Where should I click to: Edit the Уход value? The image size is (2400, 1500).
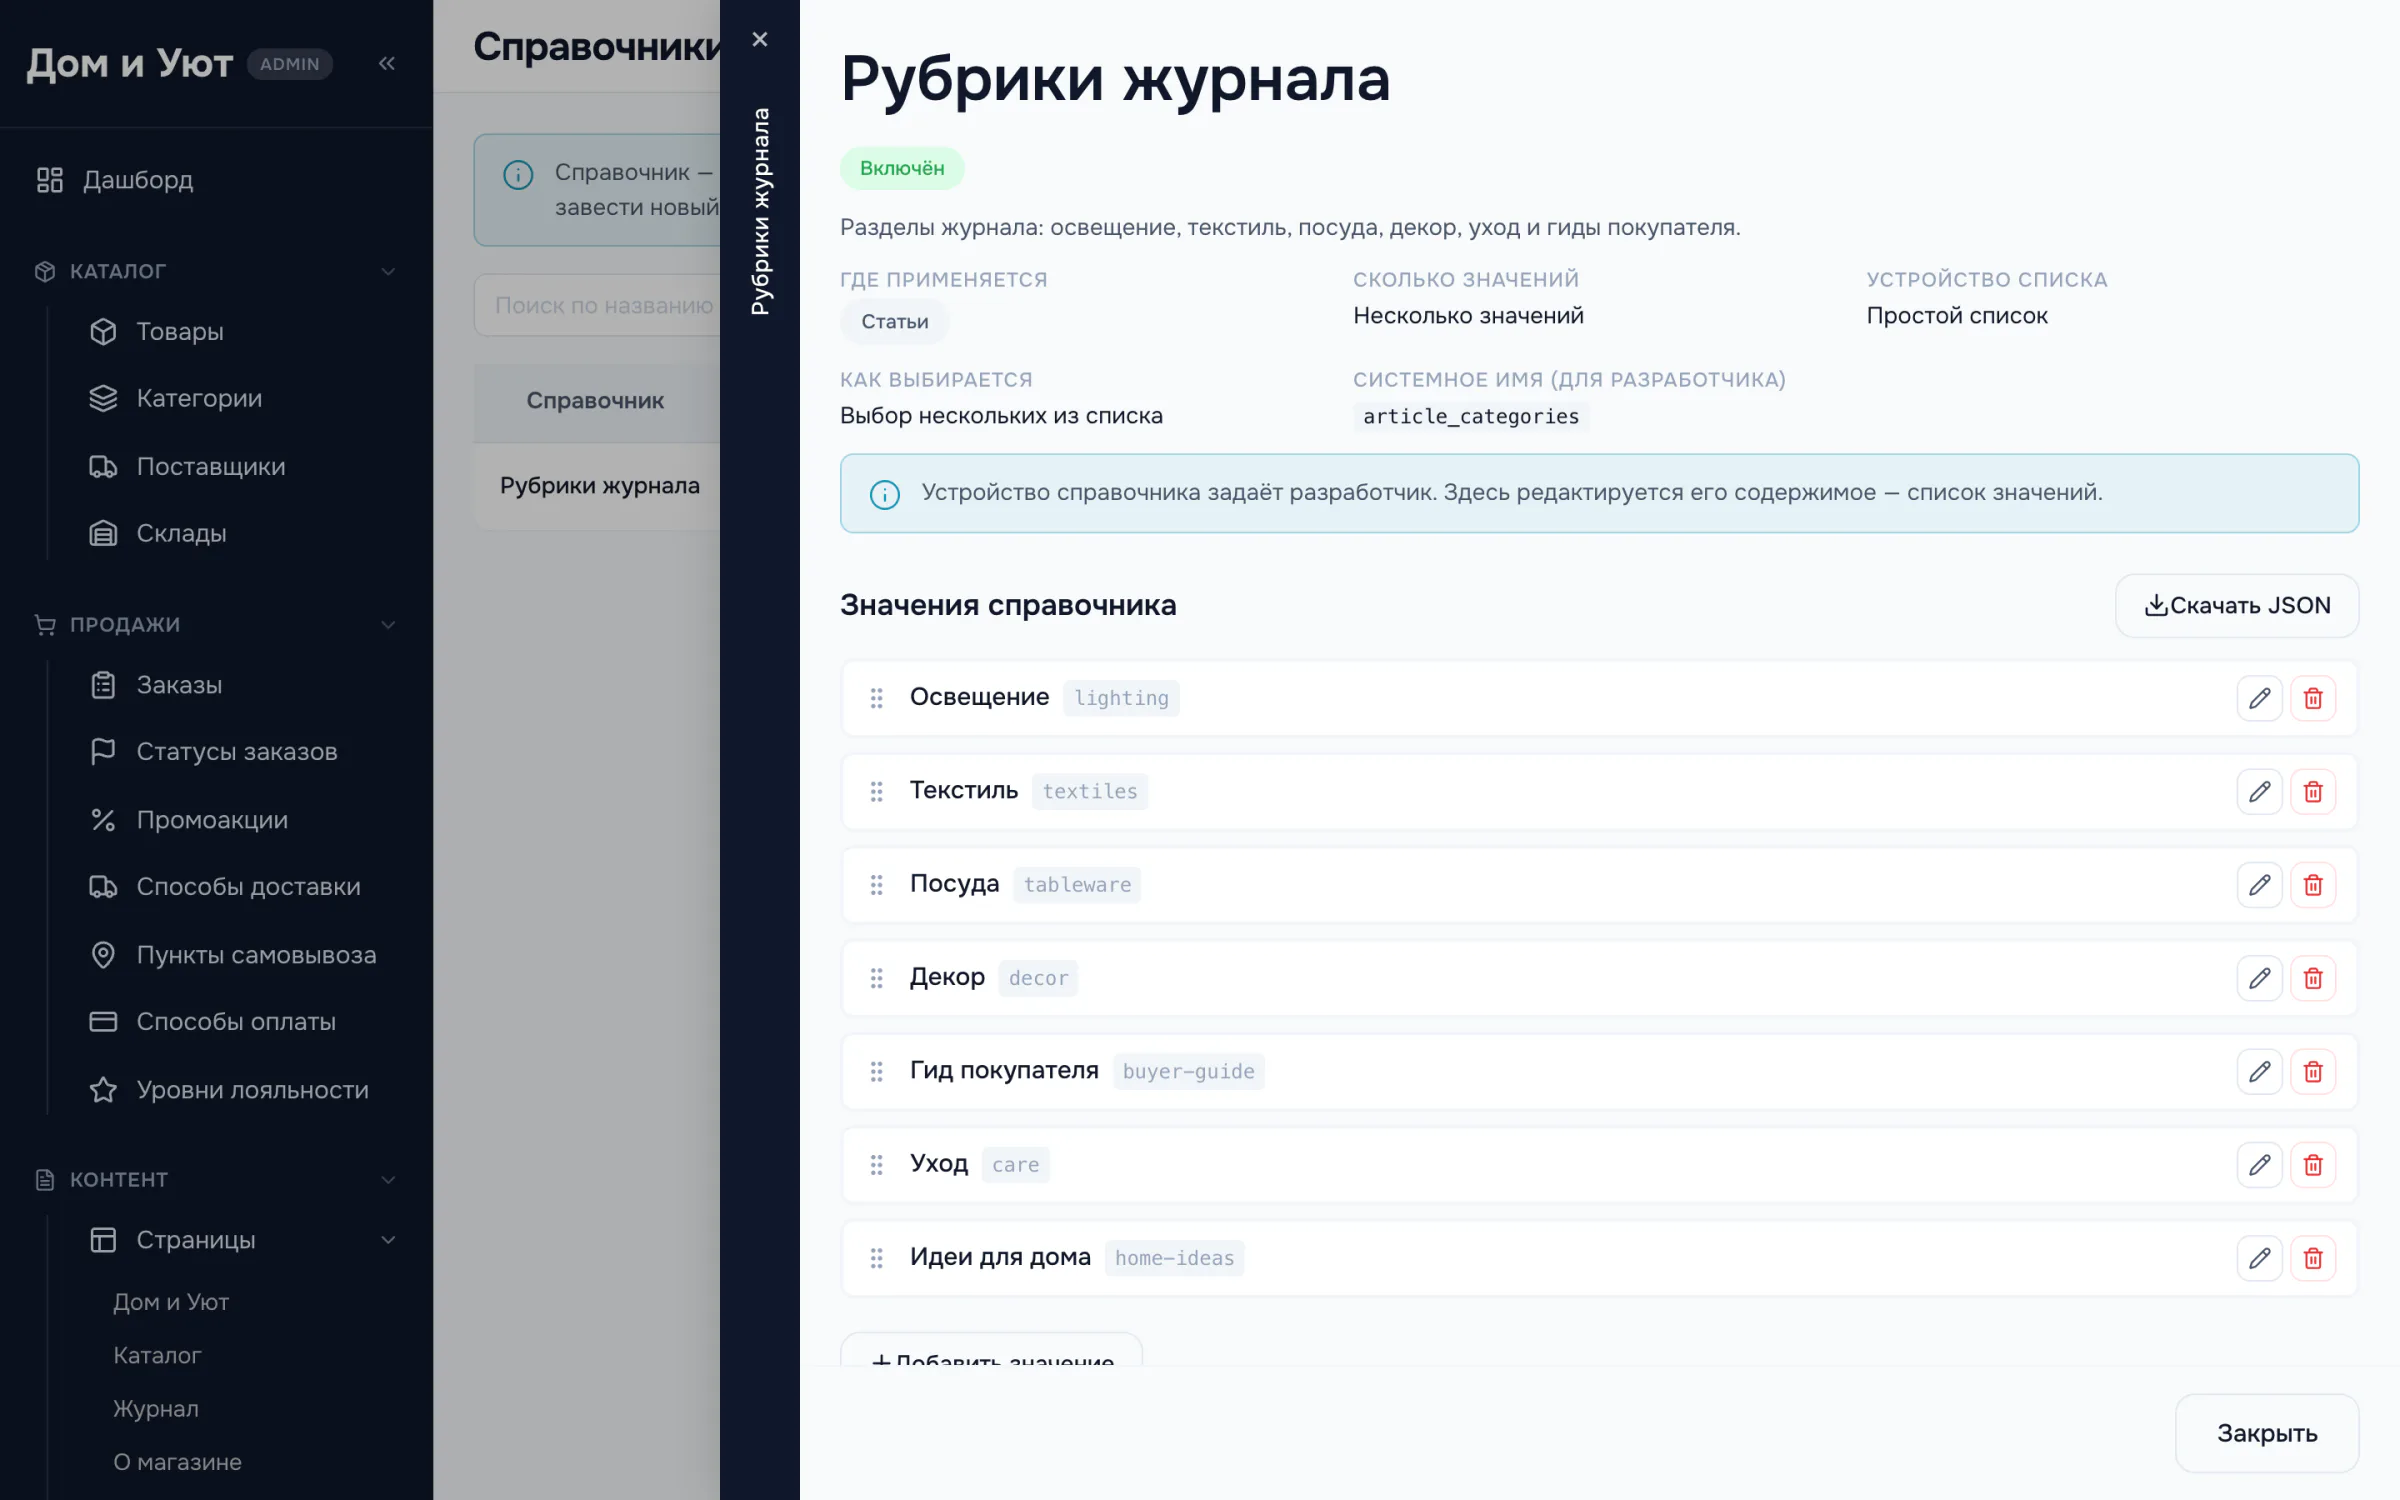(2259, 1165)
